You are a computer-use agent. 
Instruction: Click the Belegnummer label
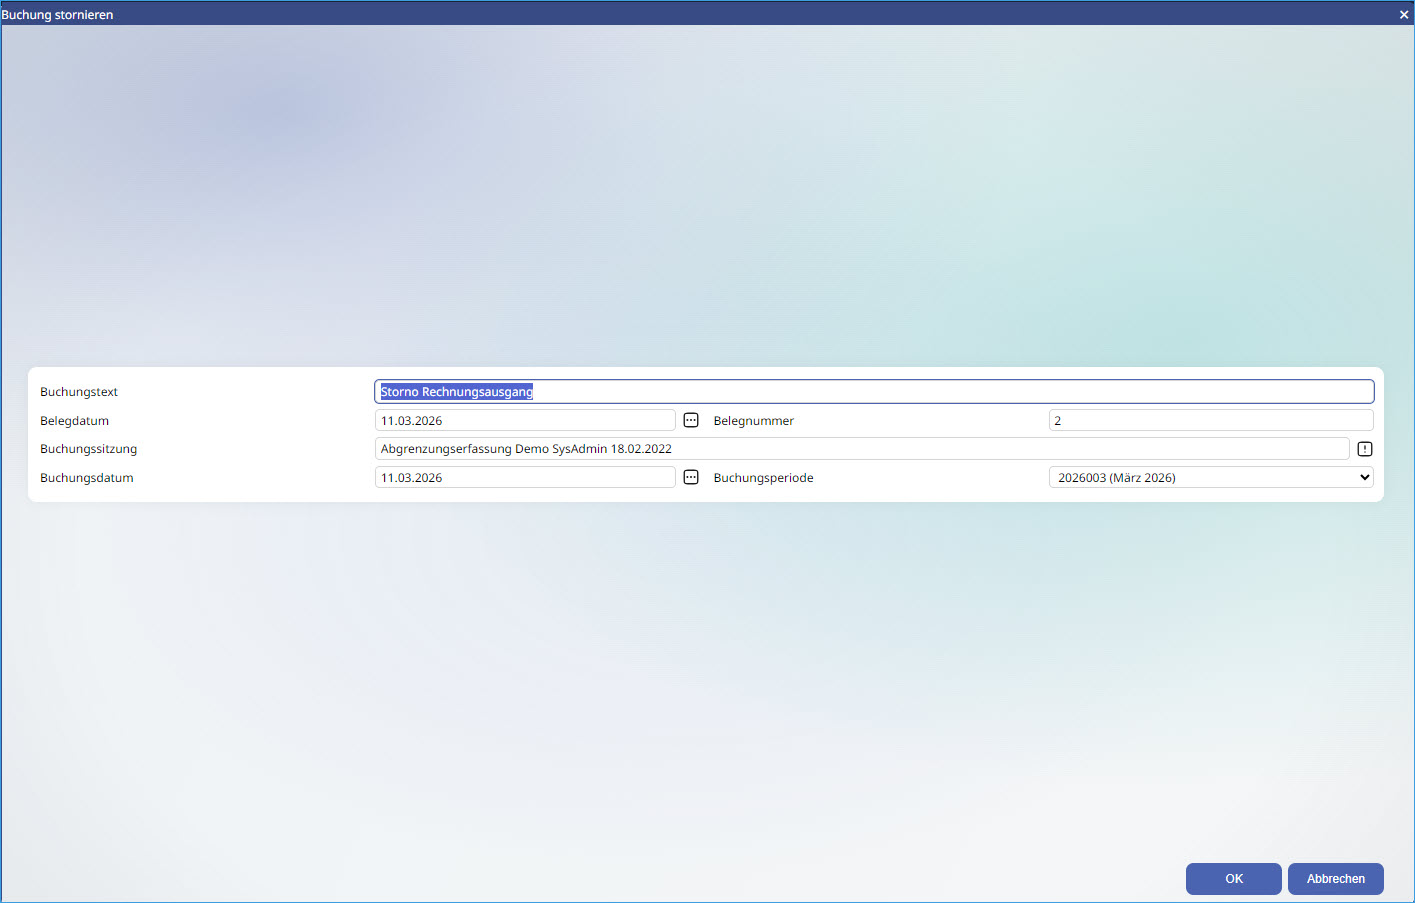[x=754, y=421]
